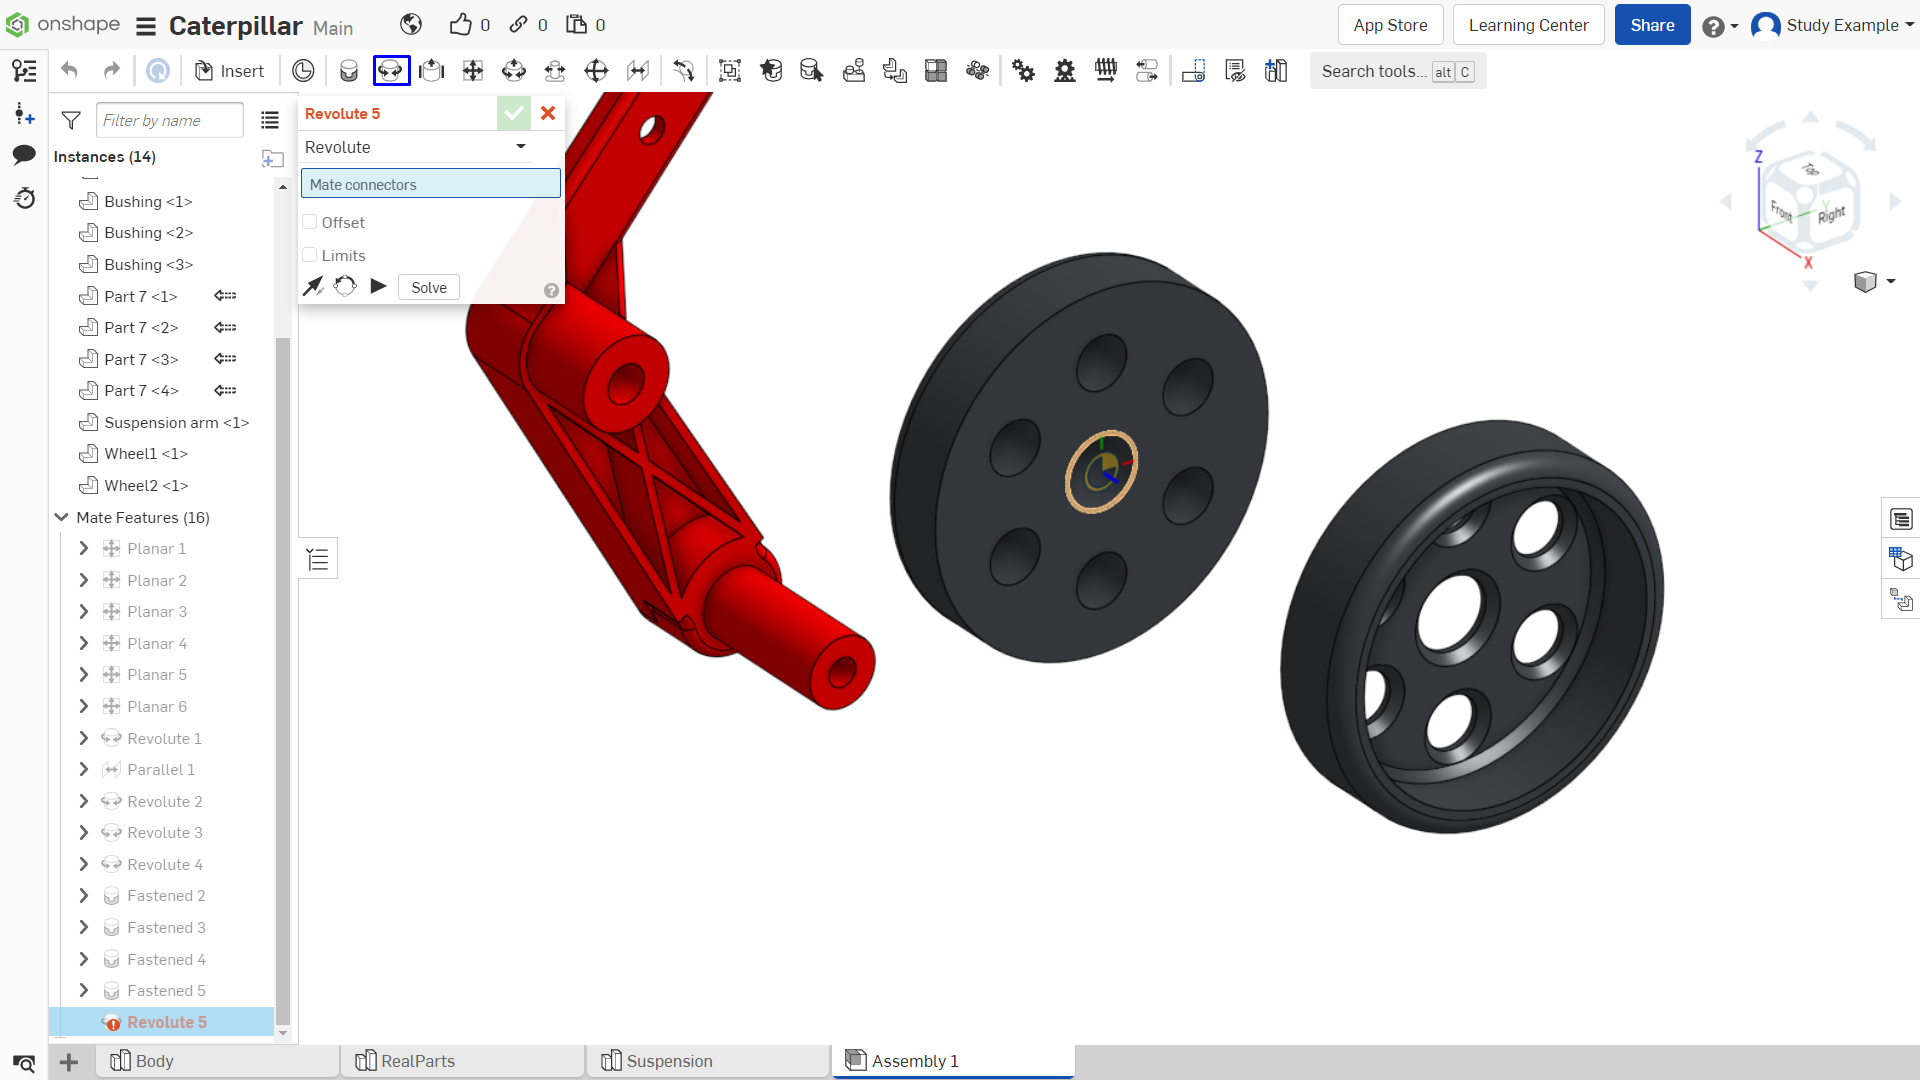Viewport: 1920px width, 1080px height.
Task: Switch to the Suspension tab
Action: (708, 1061)
